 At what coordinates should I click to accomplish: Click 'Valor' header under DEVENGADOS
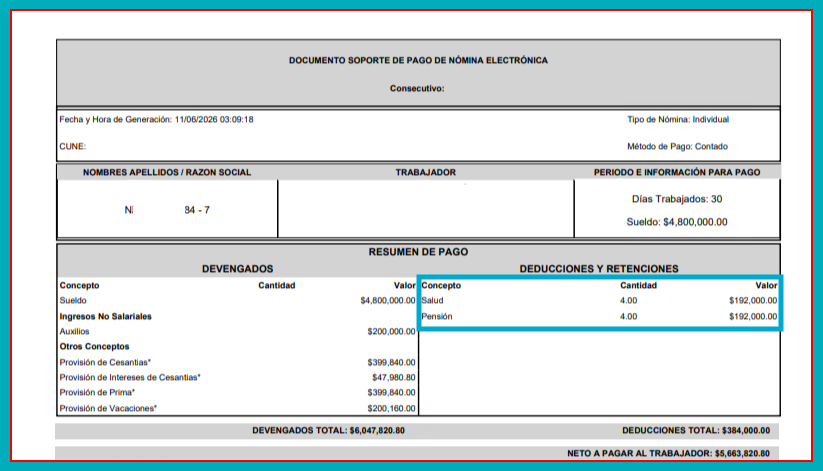pyautogui.click(x=405, y=285)
